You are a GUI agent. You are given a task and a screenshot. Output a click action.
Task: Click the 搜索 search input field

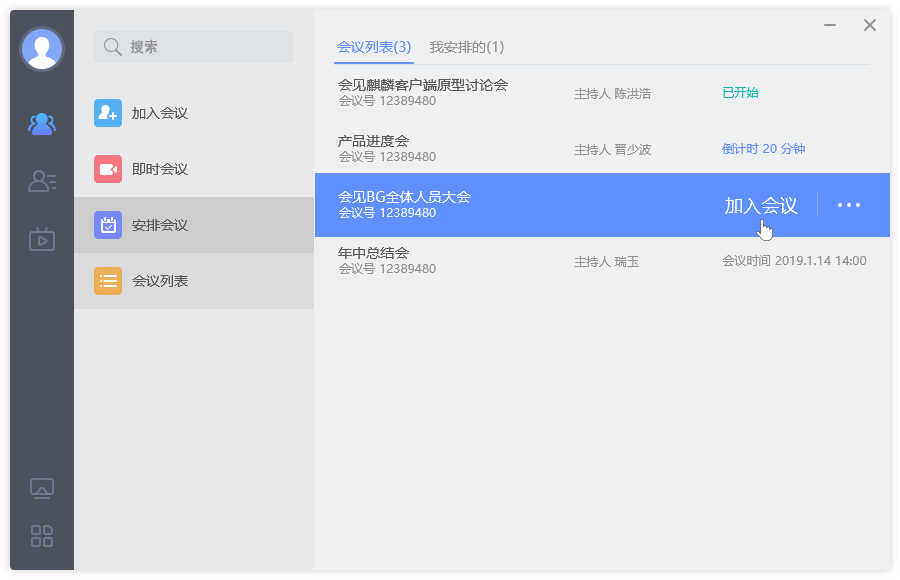pyautogui.click(x=195, y=47)
